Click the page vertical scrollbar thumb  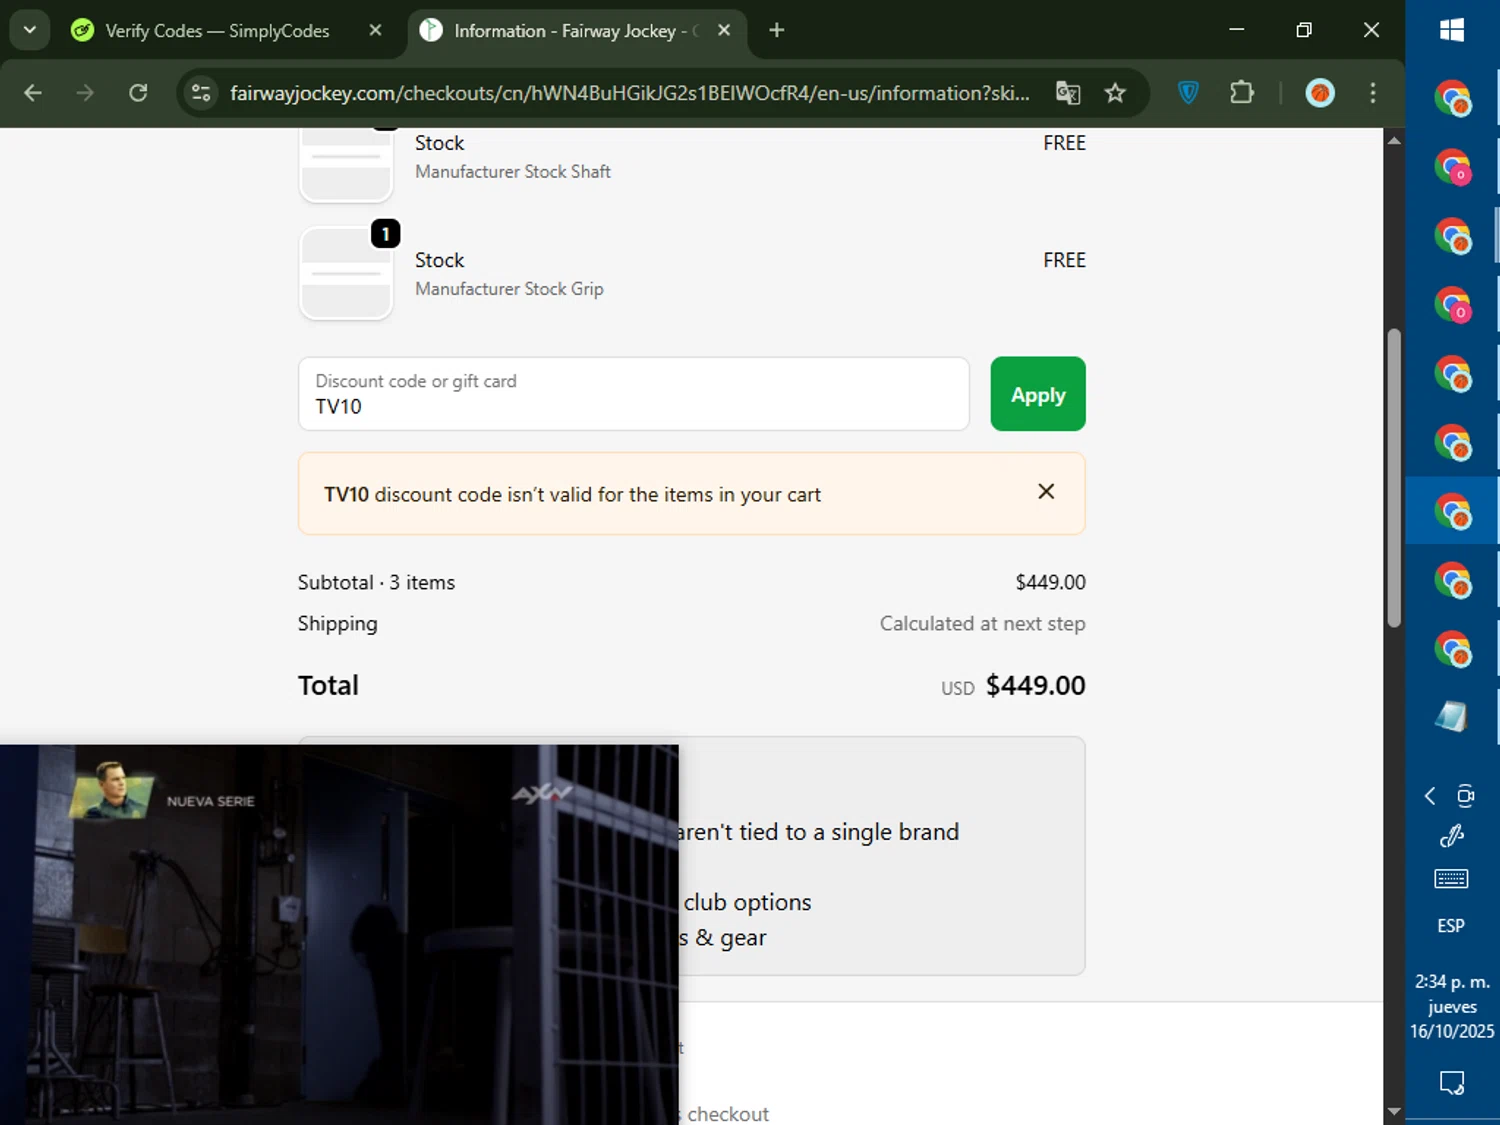click(x=1394, y=478)
